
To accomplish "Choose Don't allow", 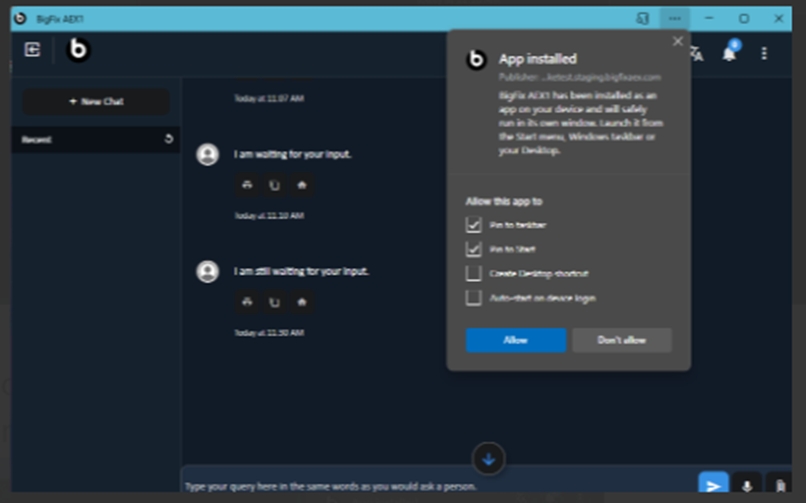I will pyautogui.click(x=621, y=340).
